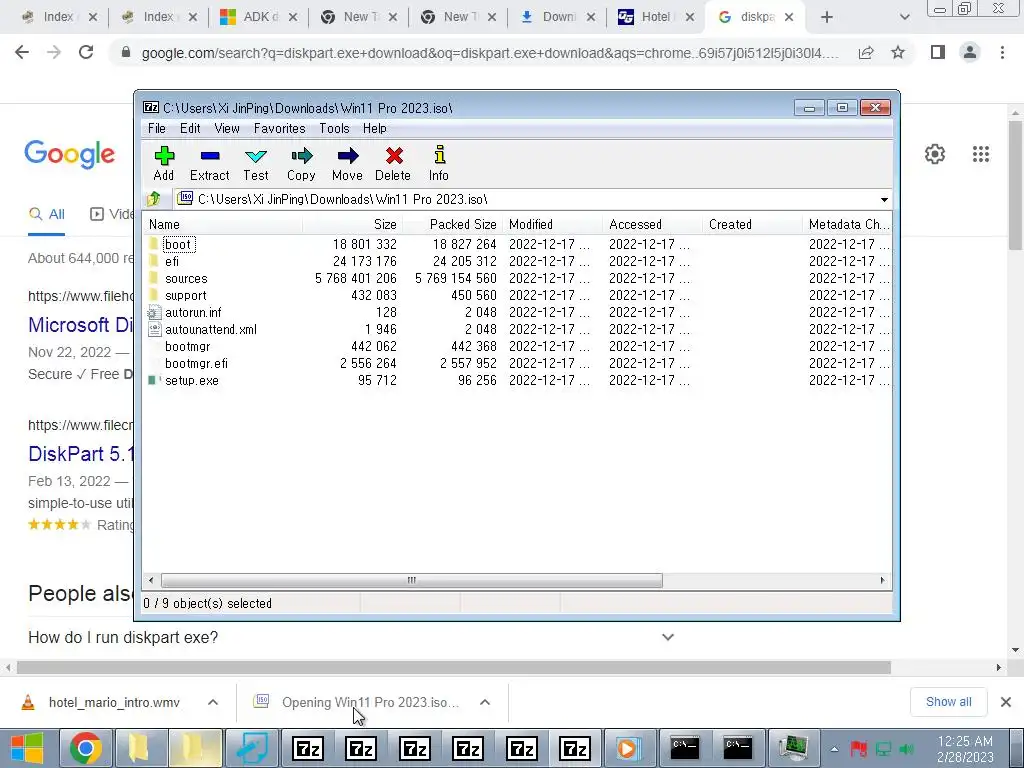This screenshot has height=768, width=1024.
Task: Open the Help menu in 7-Zip
Action: pos(375,129)
